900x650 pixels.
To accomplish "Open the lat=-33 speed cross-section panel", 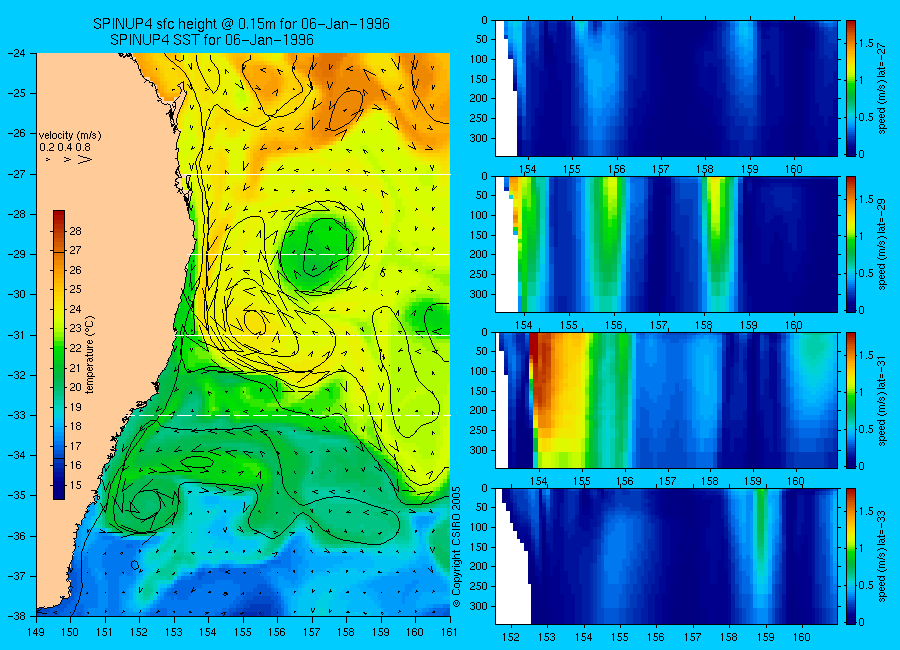I will pyautogui.click(x=666, y=556).
